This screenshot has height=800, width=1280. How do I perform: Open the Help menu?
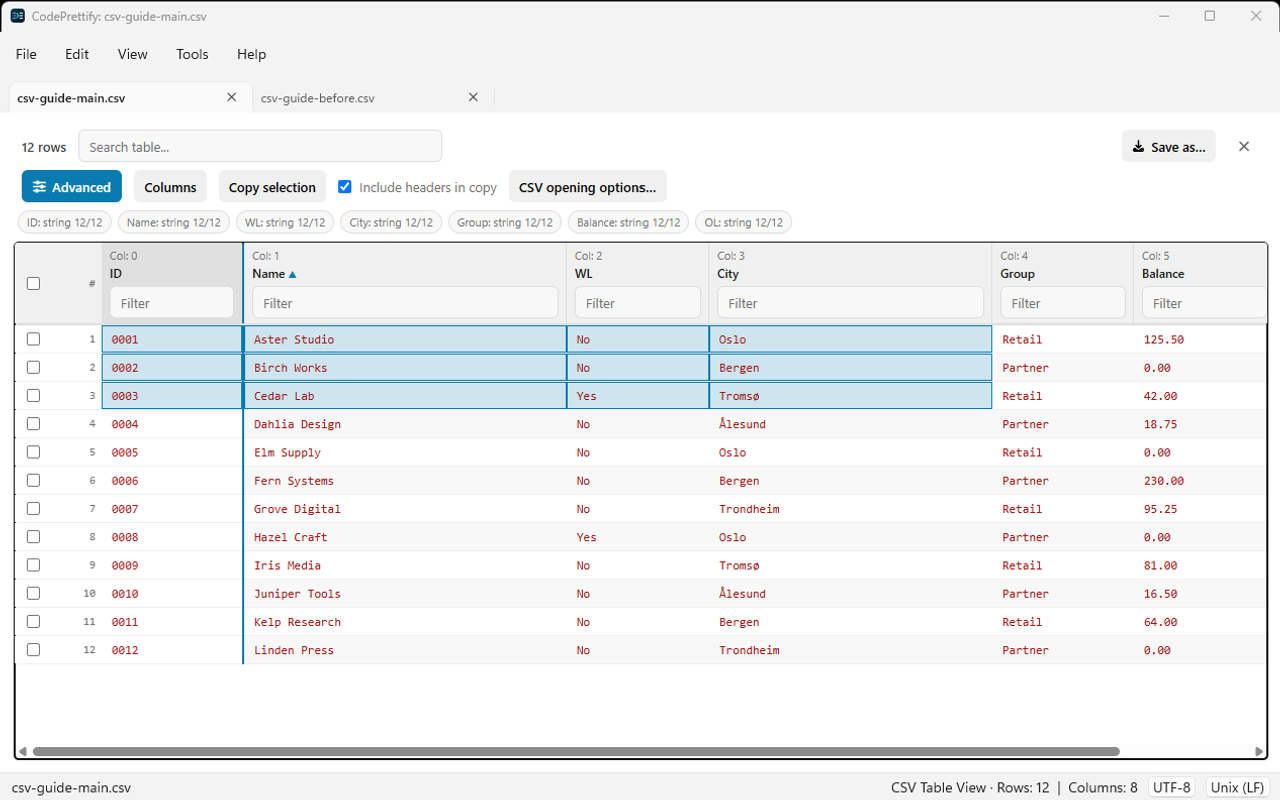[251, 54]
